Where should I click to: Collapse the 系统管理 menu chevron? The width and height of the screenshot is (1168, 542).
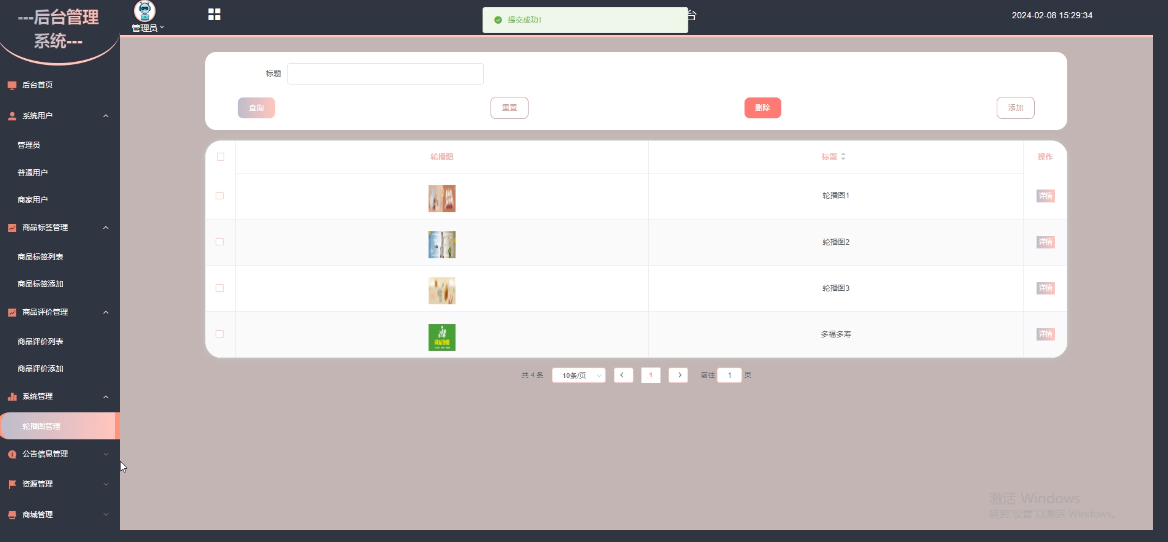pos(106,397)
